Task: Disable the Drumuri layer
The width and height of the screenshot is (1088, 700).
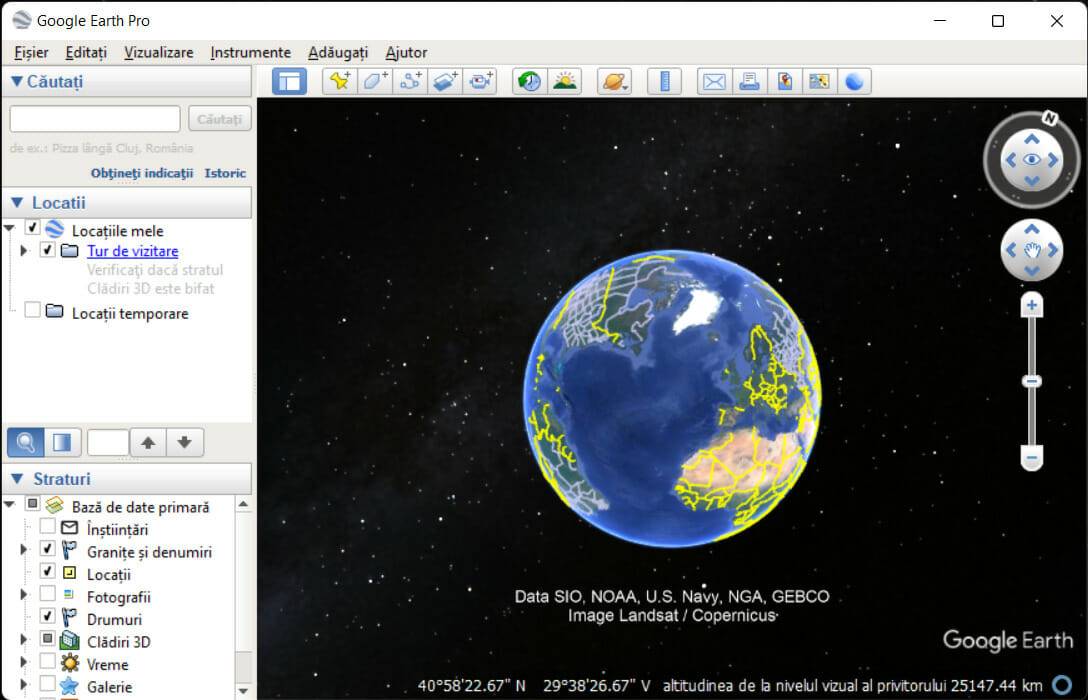Action: [x=47, y=618]
